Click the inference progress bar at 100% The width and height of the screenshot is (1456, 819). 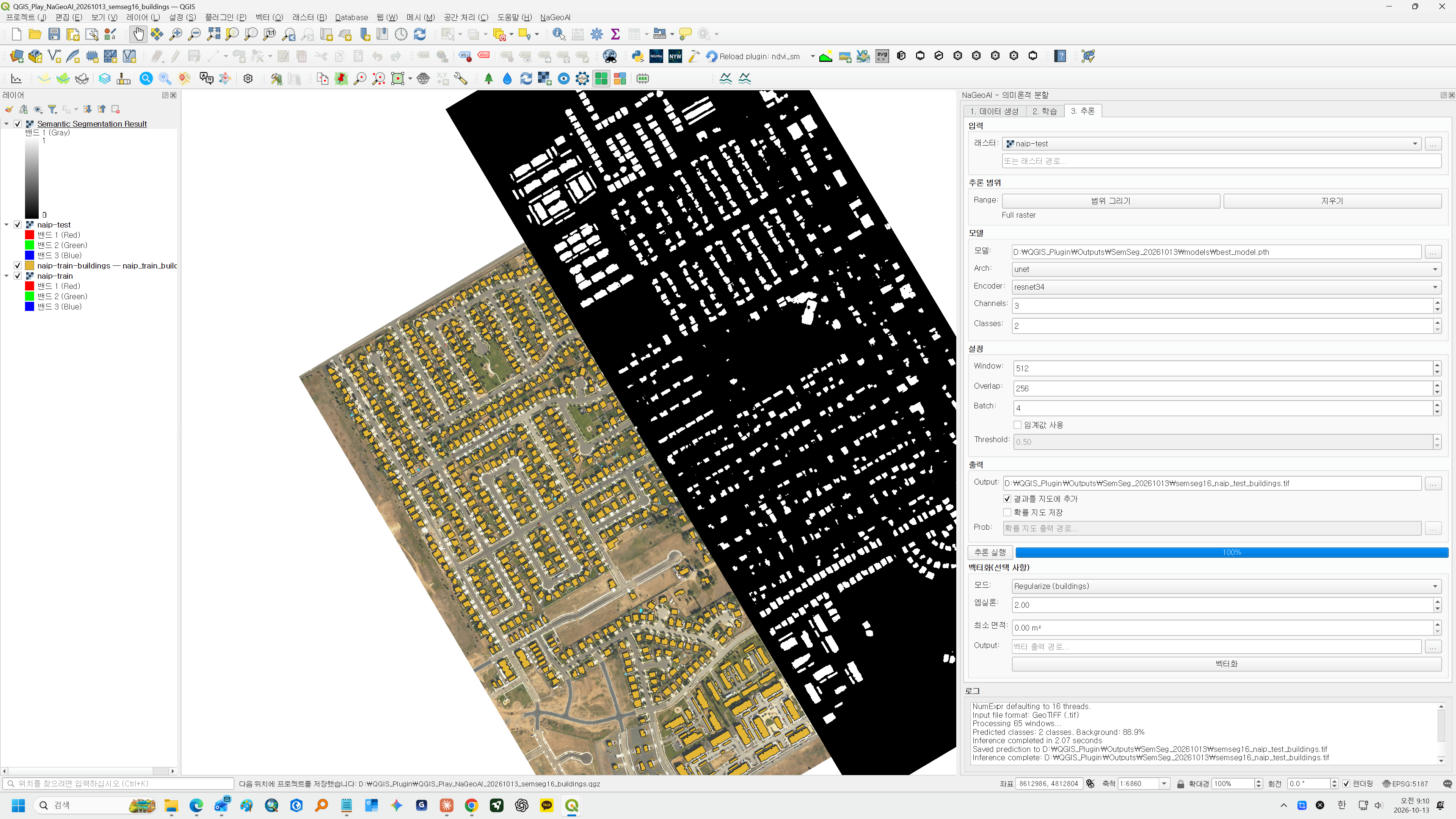[x=1232, y=552]
